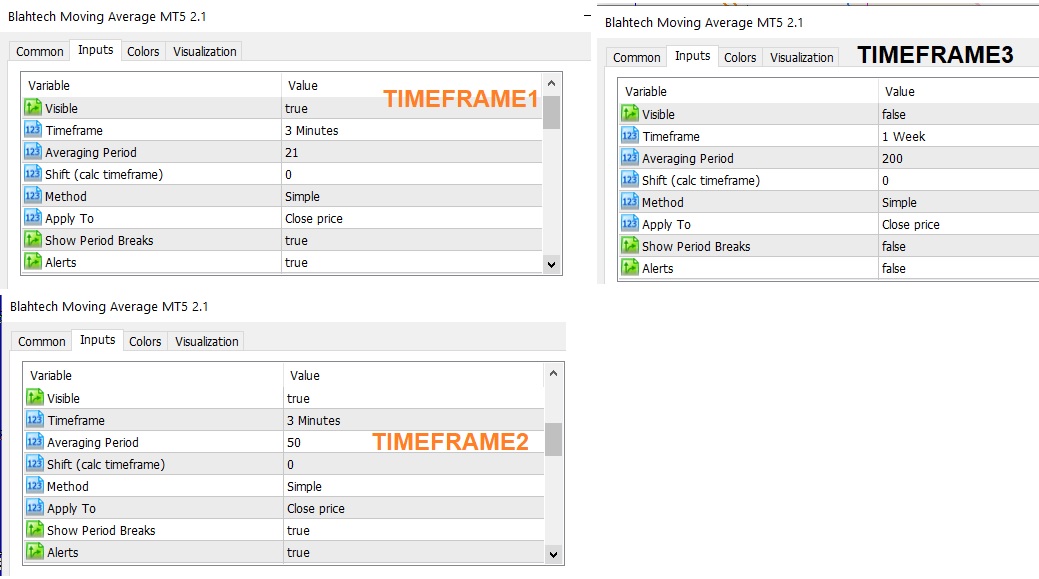Screen dimensions: 1039x579
Task: Open Close price value in top-left dialog
Action: [x=313, y=219]
